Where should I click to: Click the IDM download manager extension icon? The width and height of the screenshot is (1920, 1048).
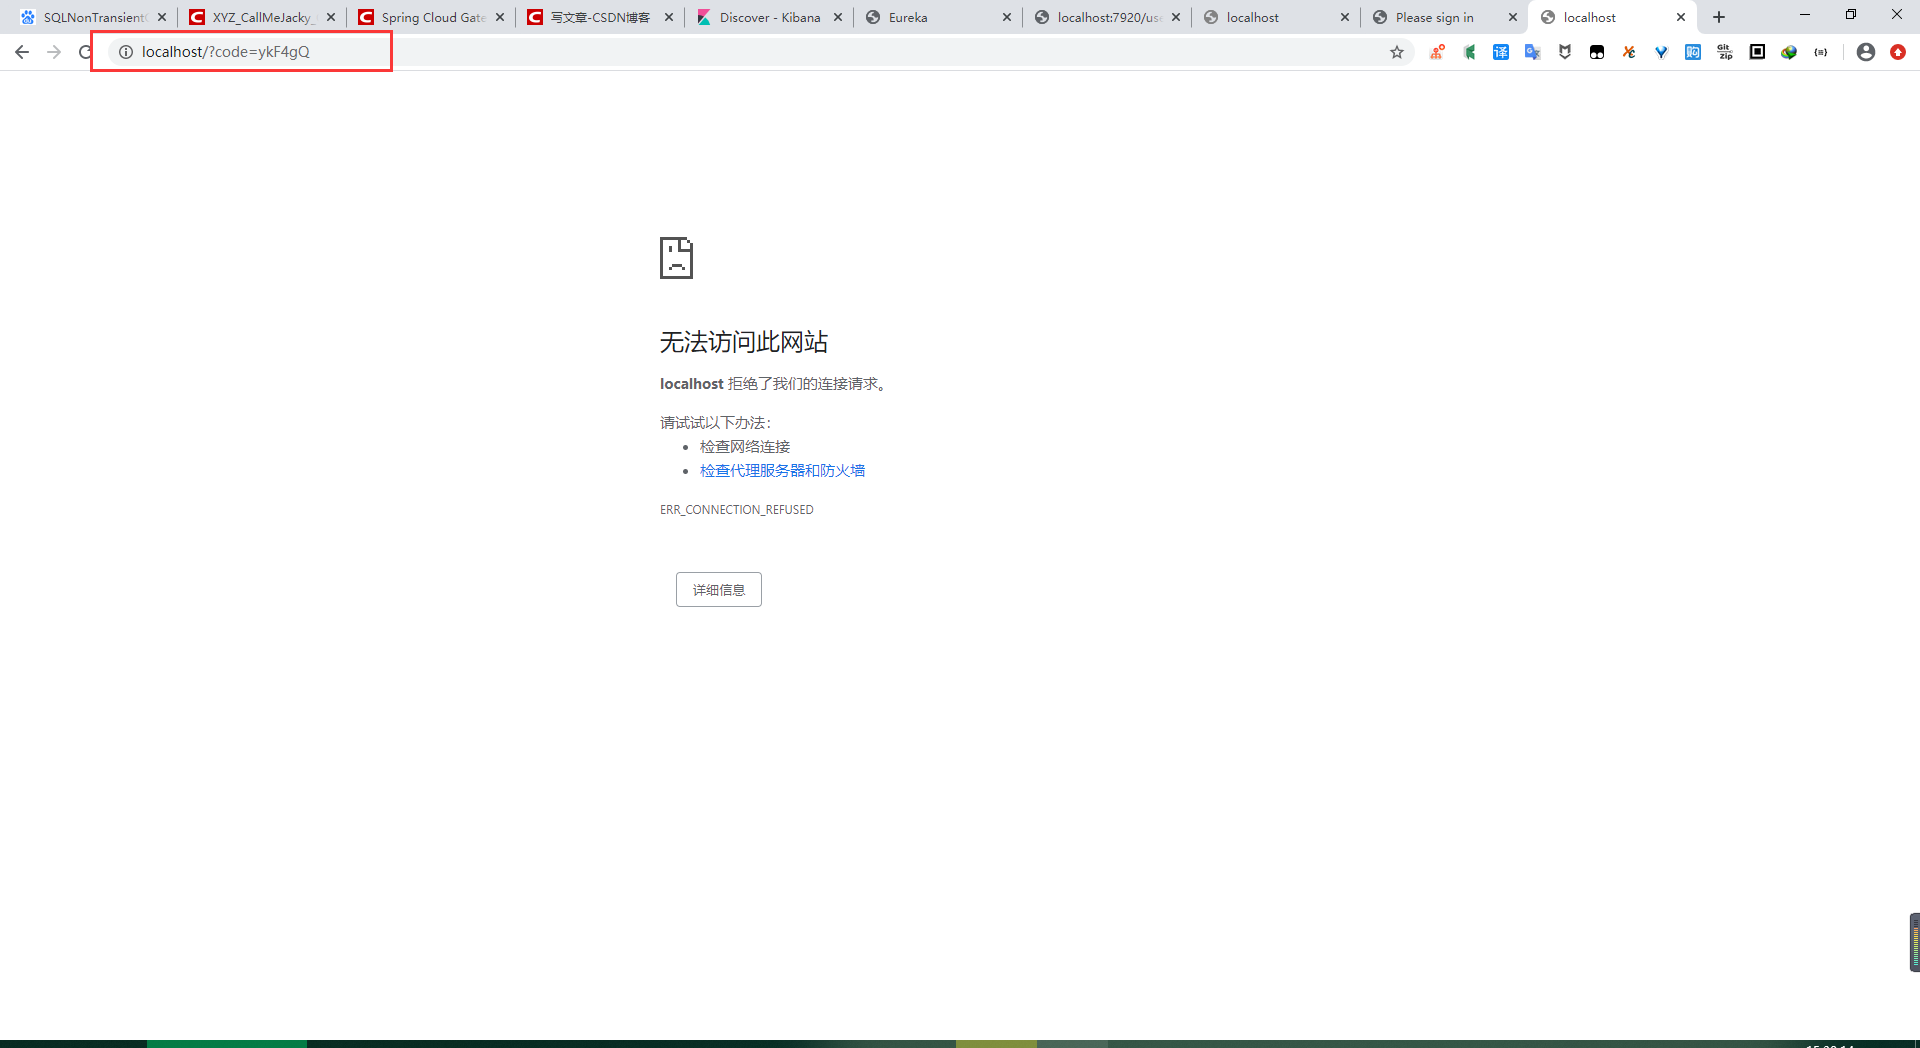(x=1789, y=52)
